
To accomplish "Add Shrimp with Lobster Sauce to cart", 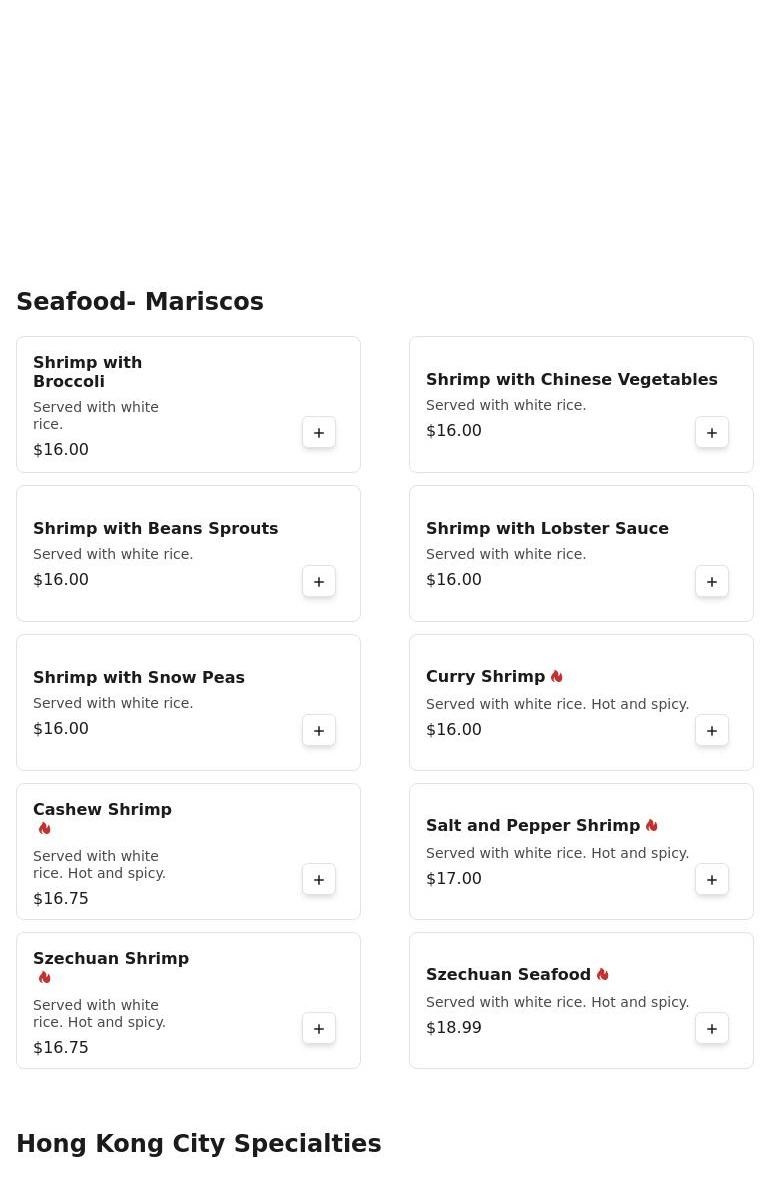I will click(x=712, y=582).
